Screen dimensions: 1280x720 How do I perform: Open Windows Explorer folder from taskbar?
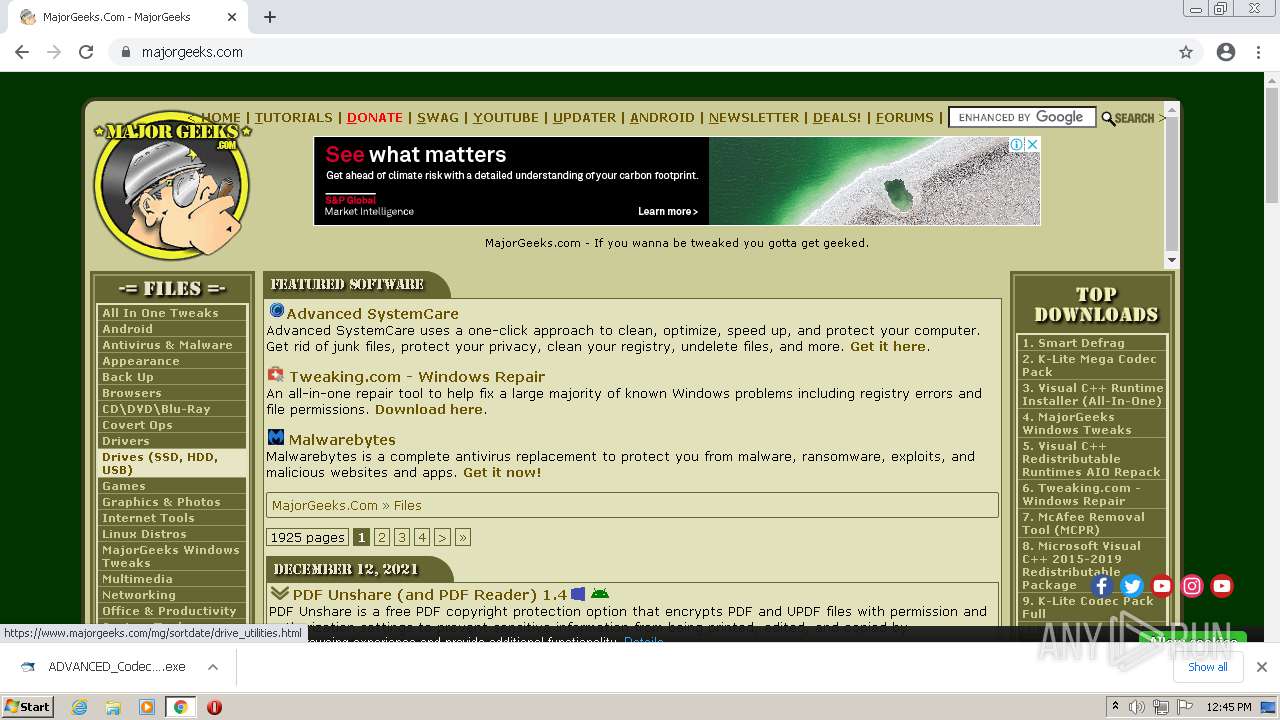113,707
